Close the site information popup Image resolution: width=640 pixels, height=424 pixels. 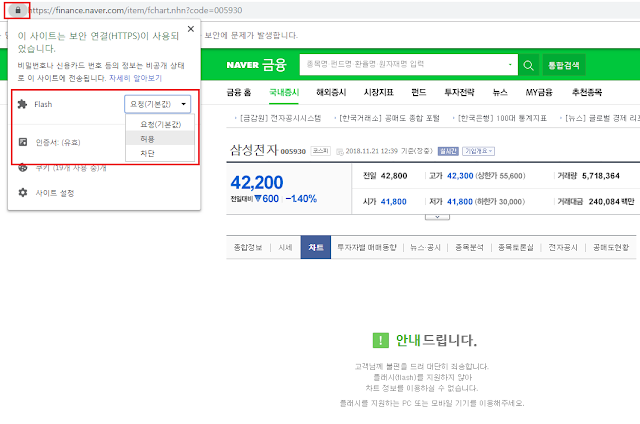[x=191, y=29]
